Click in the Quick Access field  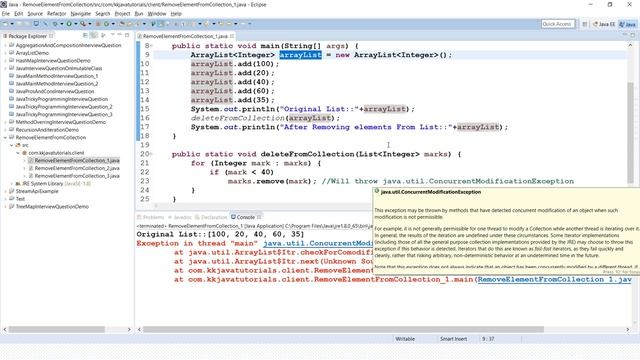coord(558,24)
